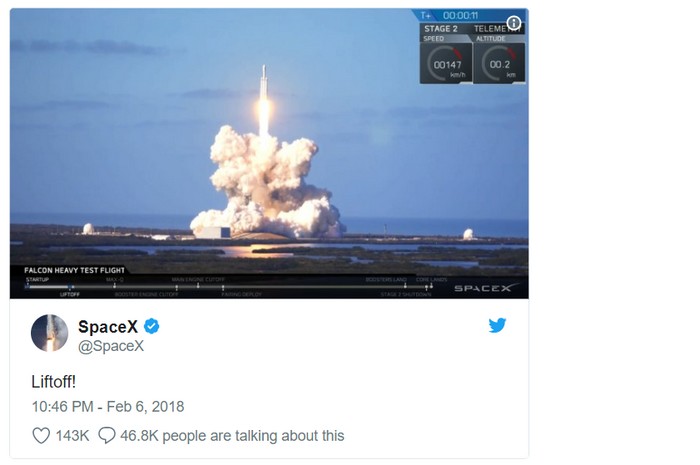Open the SpaceX profile avatar
The width and height of the screenshot is (700, 465).
coord(50,333)
